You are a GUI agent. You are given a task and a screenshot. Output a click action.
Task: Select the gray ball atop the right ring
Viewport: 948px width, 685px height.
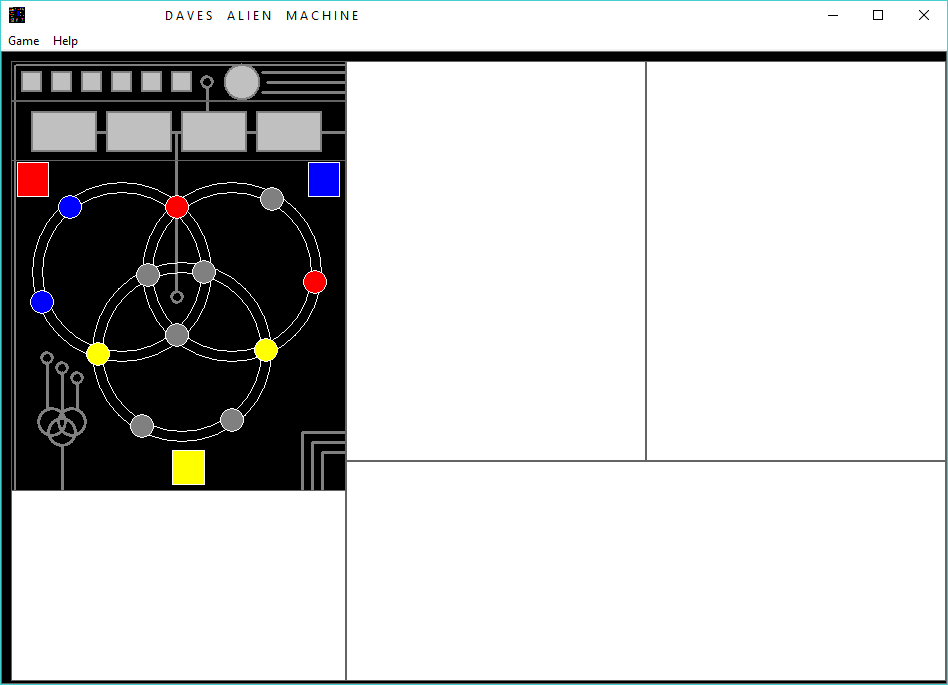(x=272, y=199)
